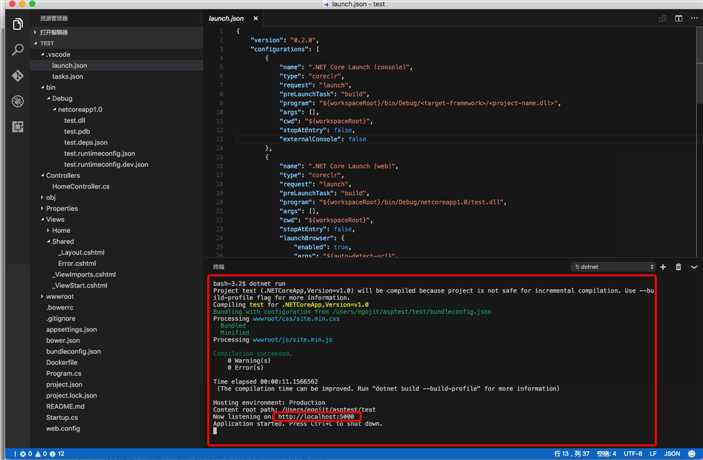703x460 pixels.
Task: Open the dotnet terminal selector dropdown
Action: coord(612,267)
